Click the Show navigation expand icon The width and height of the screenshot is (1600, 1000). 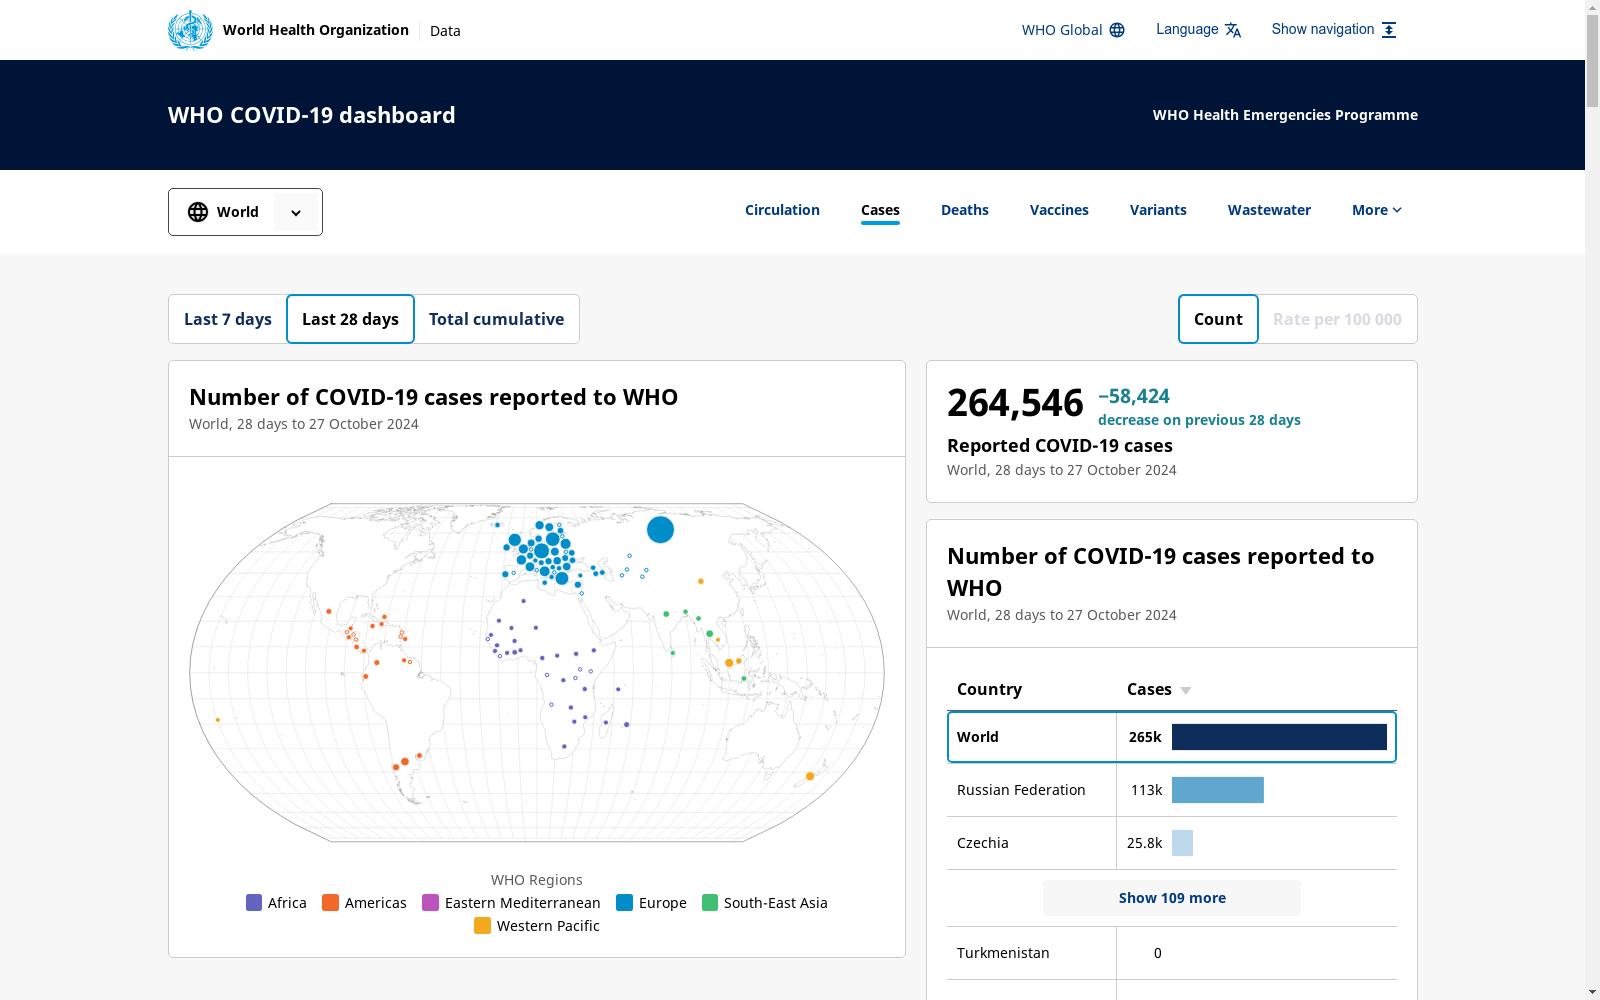[1389, 30]
